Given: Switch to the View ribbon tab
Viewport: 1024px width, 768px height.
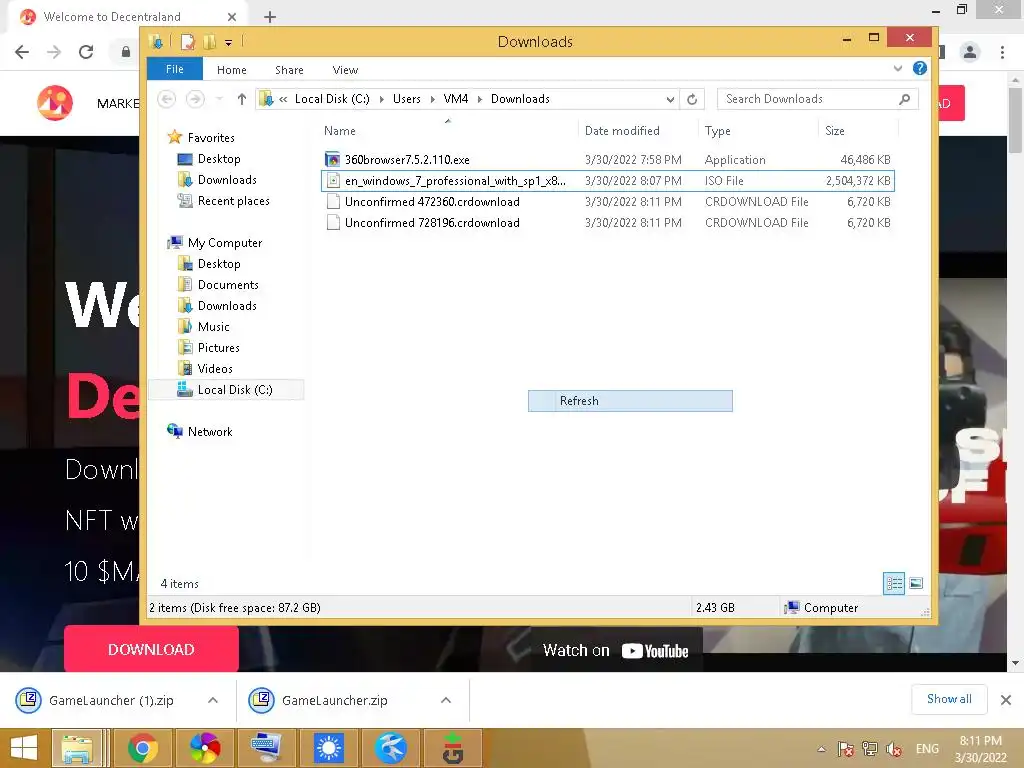Looking at the screenshot, I should (x=345, y=70).
